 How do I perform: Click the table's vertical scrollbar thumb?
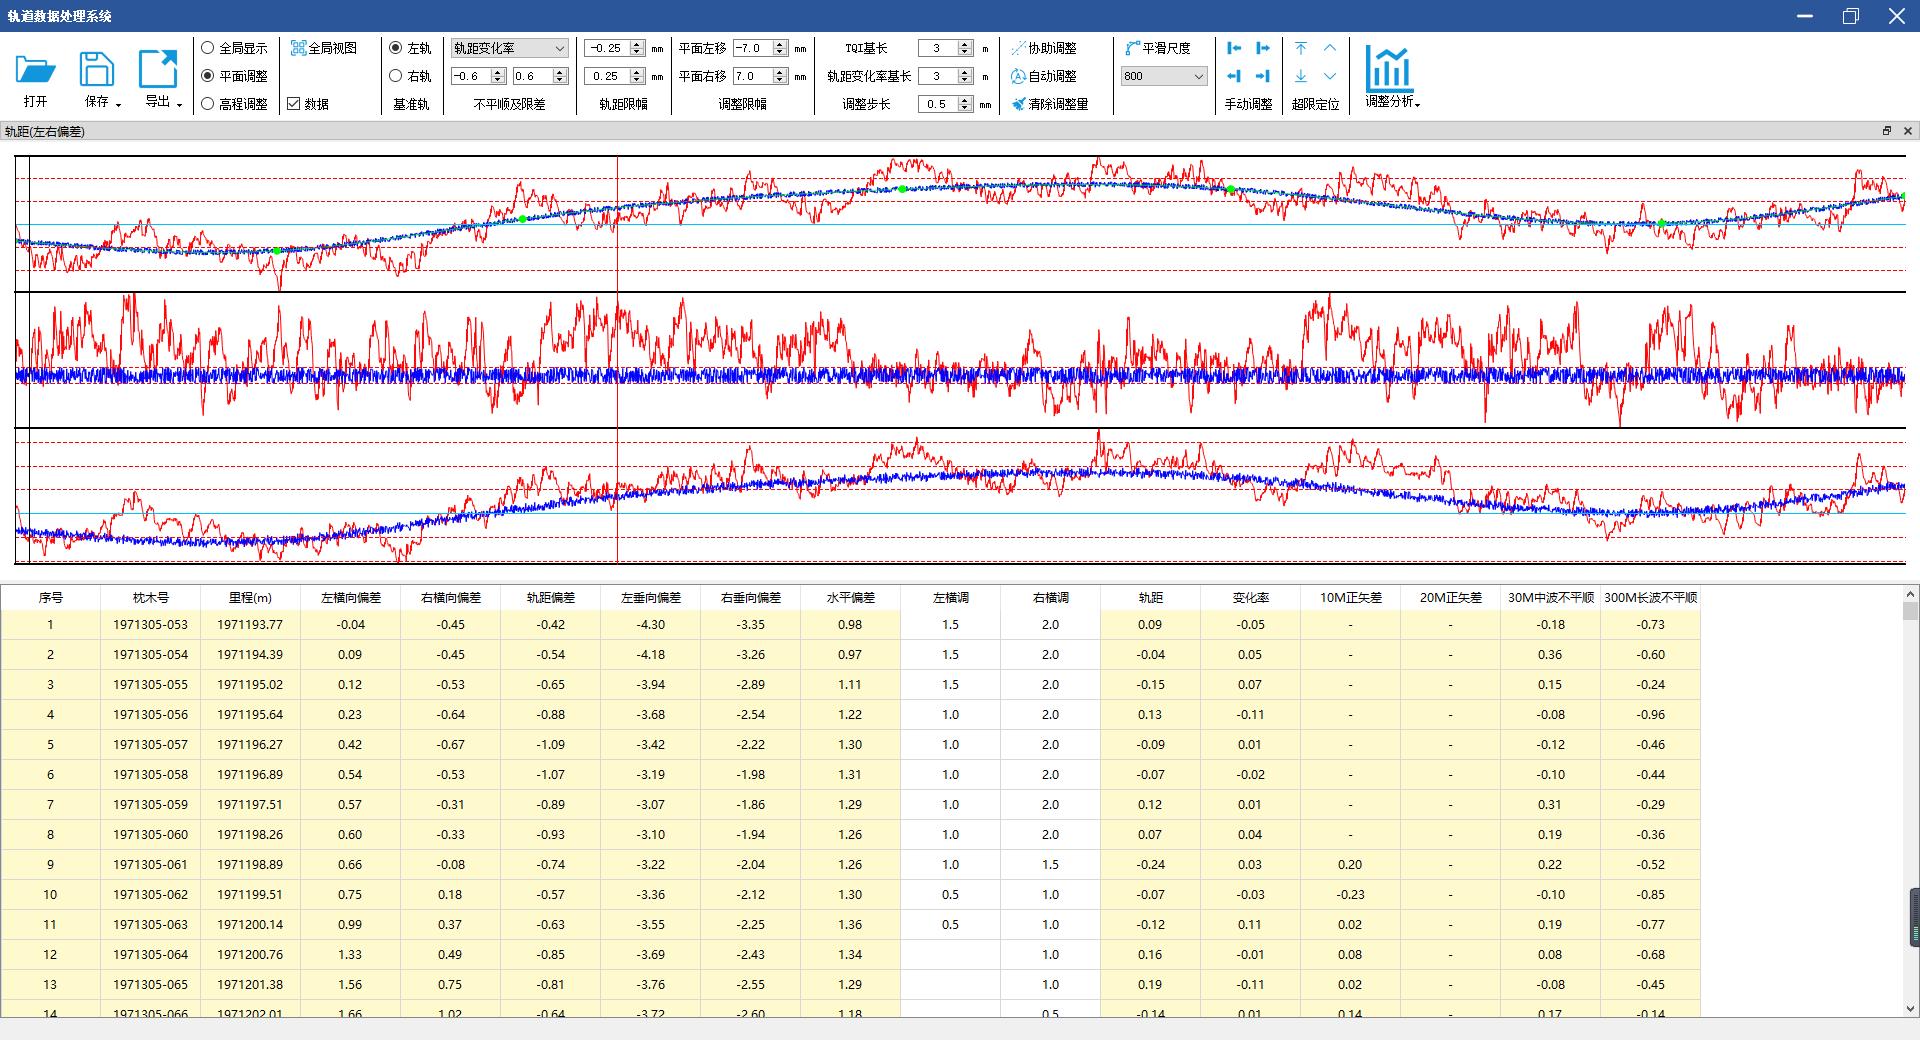click(1912, 610)
